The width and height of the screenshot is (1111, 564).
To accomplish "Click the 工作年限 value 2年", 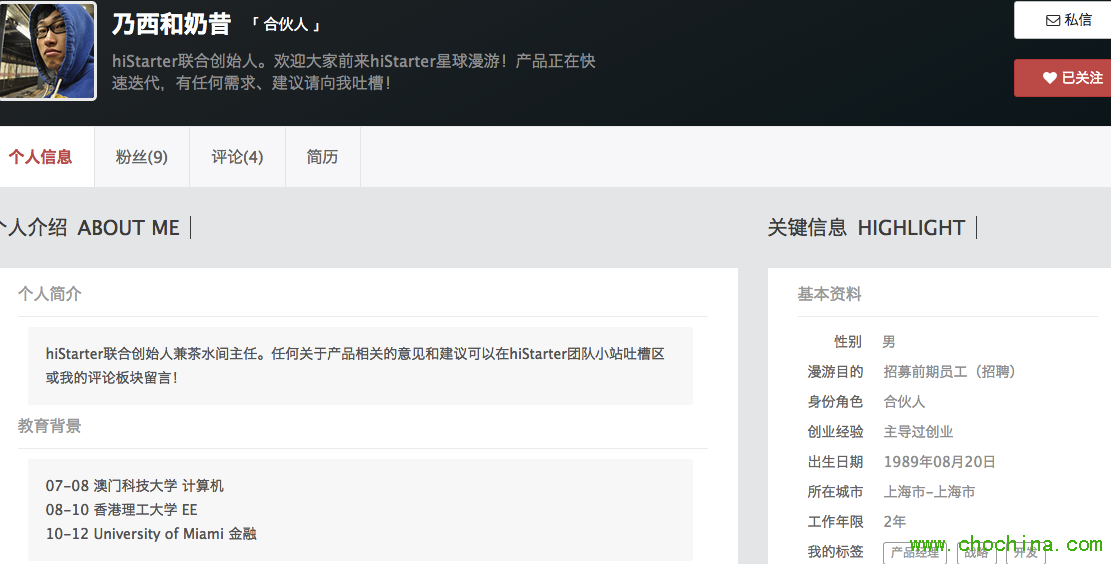I will tap(895, 521).
